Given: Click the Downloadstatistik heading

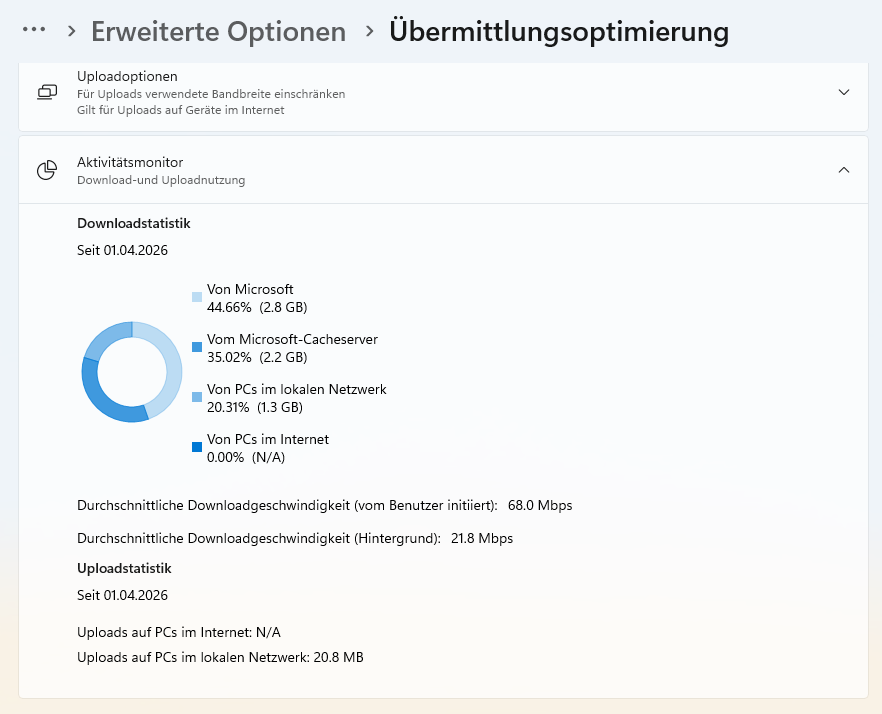Looking at the screenshot, I should [x=133, y=223].
